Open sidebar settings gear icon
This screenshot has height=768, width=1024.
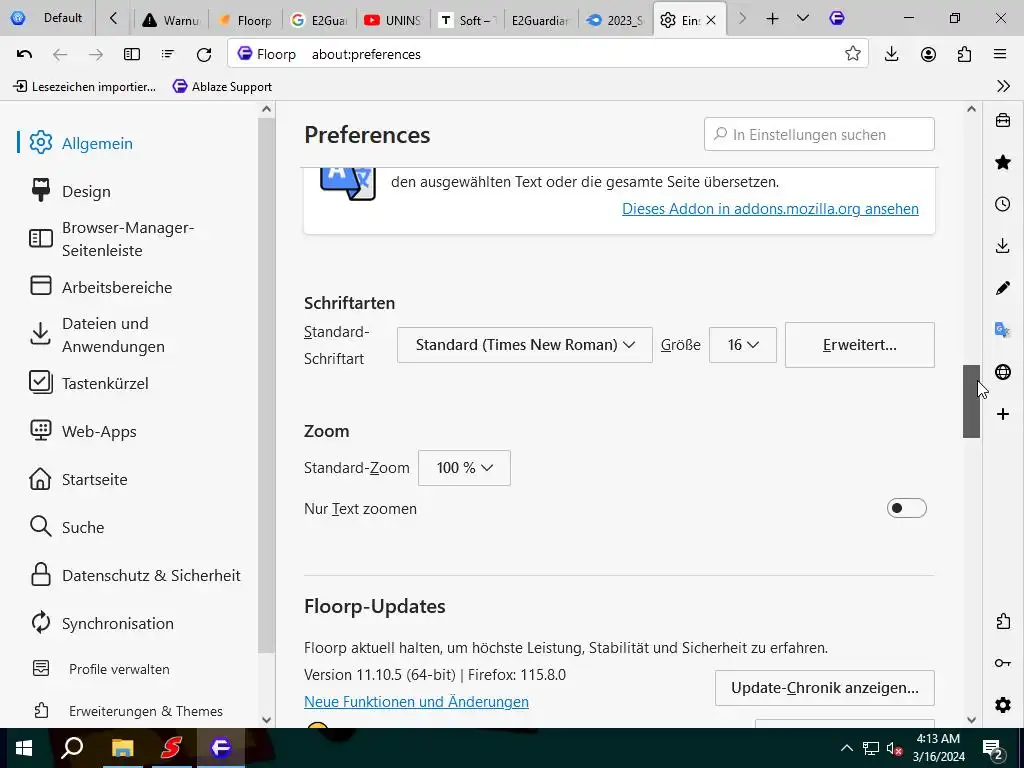click(x=1002, y=705)
